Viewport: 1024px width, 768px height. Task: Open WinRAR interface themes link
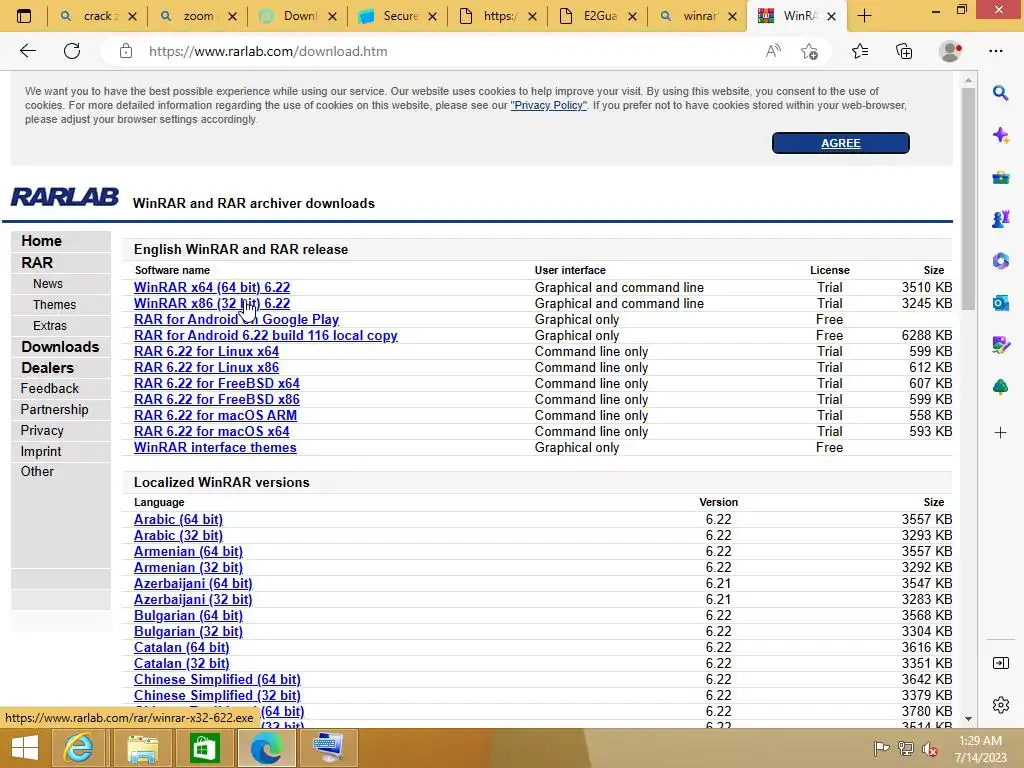click(x=215, y=447)
